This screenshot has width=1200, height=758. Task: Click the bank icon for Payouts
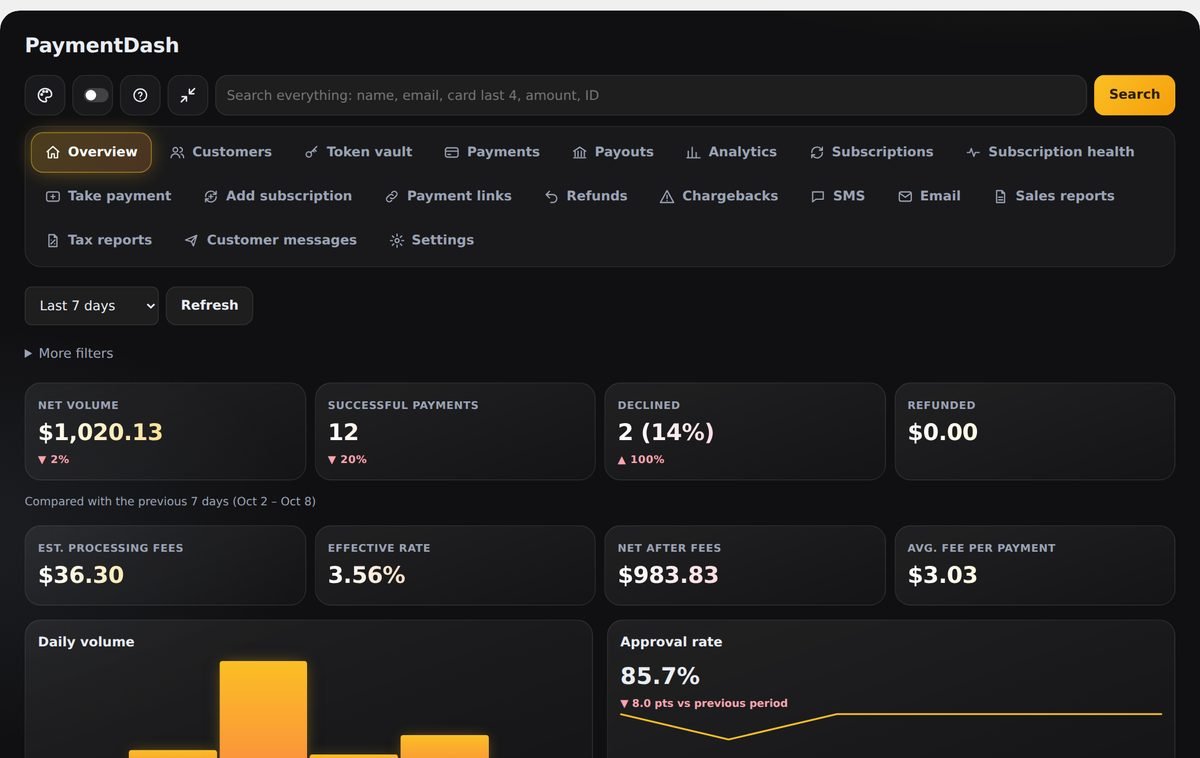(x=580, y=153)
